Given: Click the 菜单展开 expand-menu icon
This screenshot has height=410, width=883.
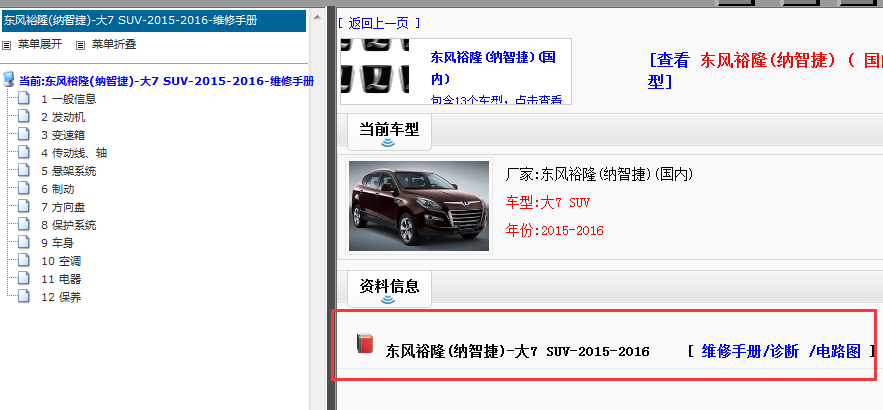Looking at the screenshot, I should (7, 45).
